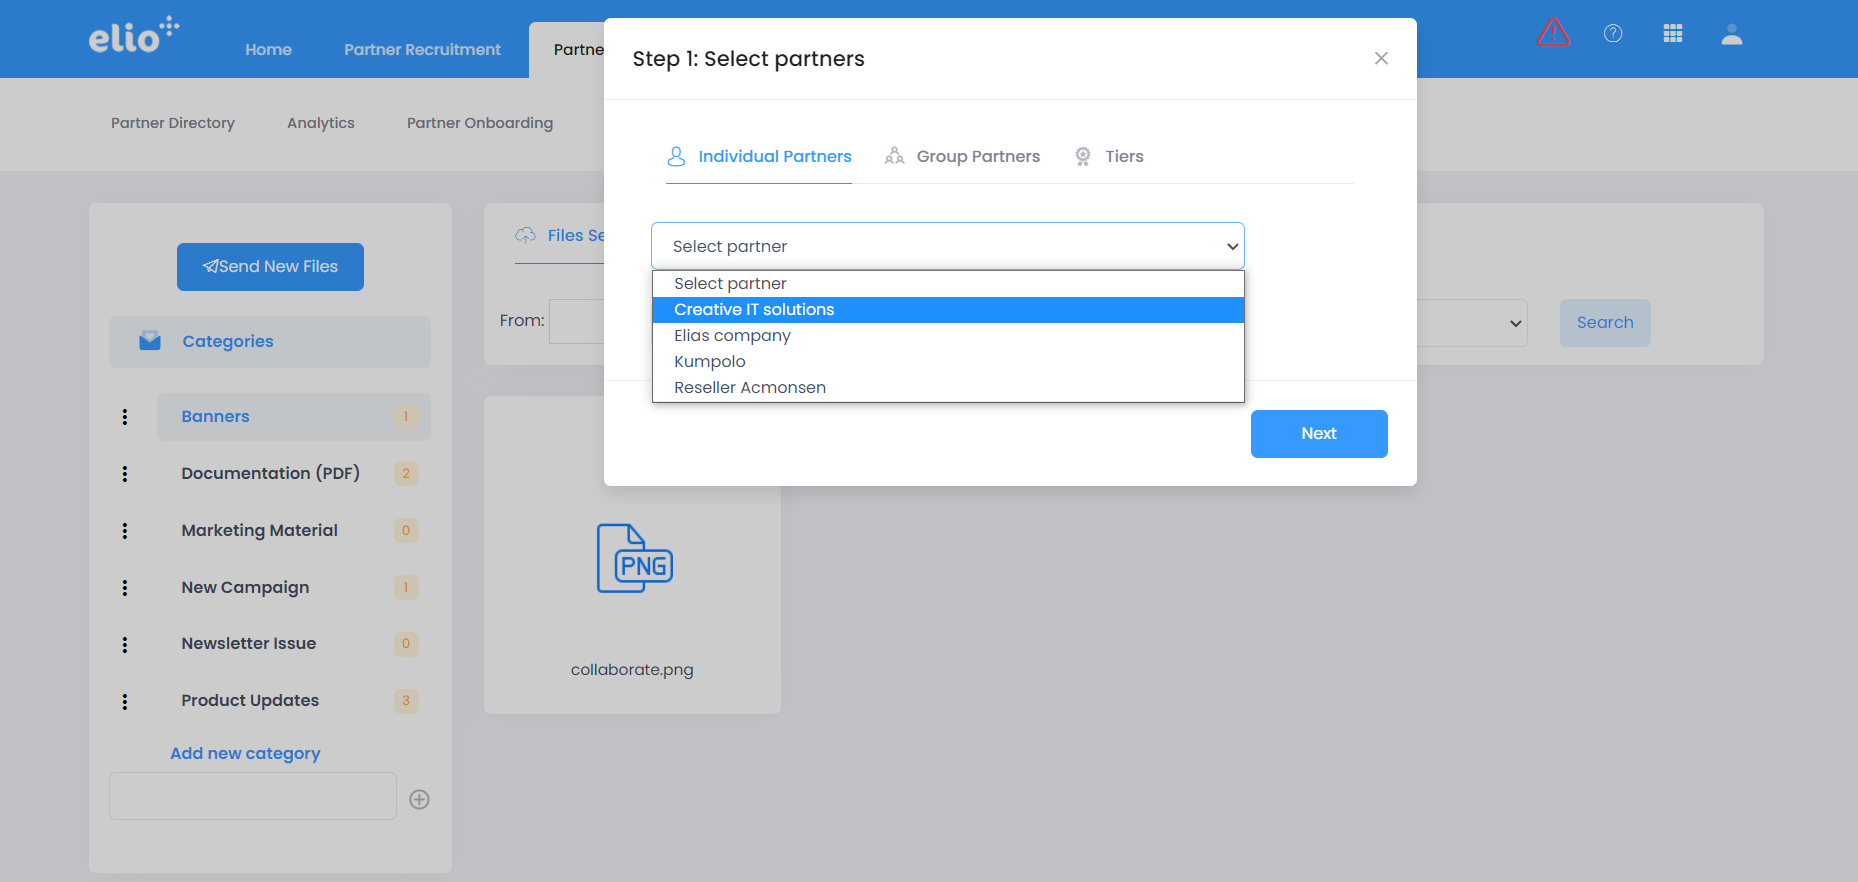1858x882 pixels.
Task: Switch to Tiers tab
Action: point(1109,156)
